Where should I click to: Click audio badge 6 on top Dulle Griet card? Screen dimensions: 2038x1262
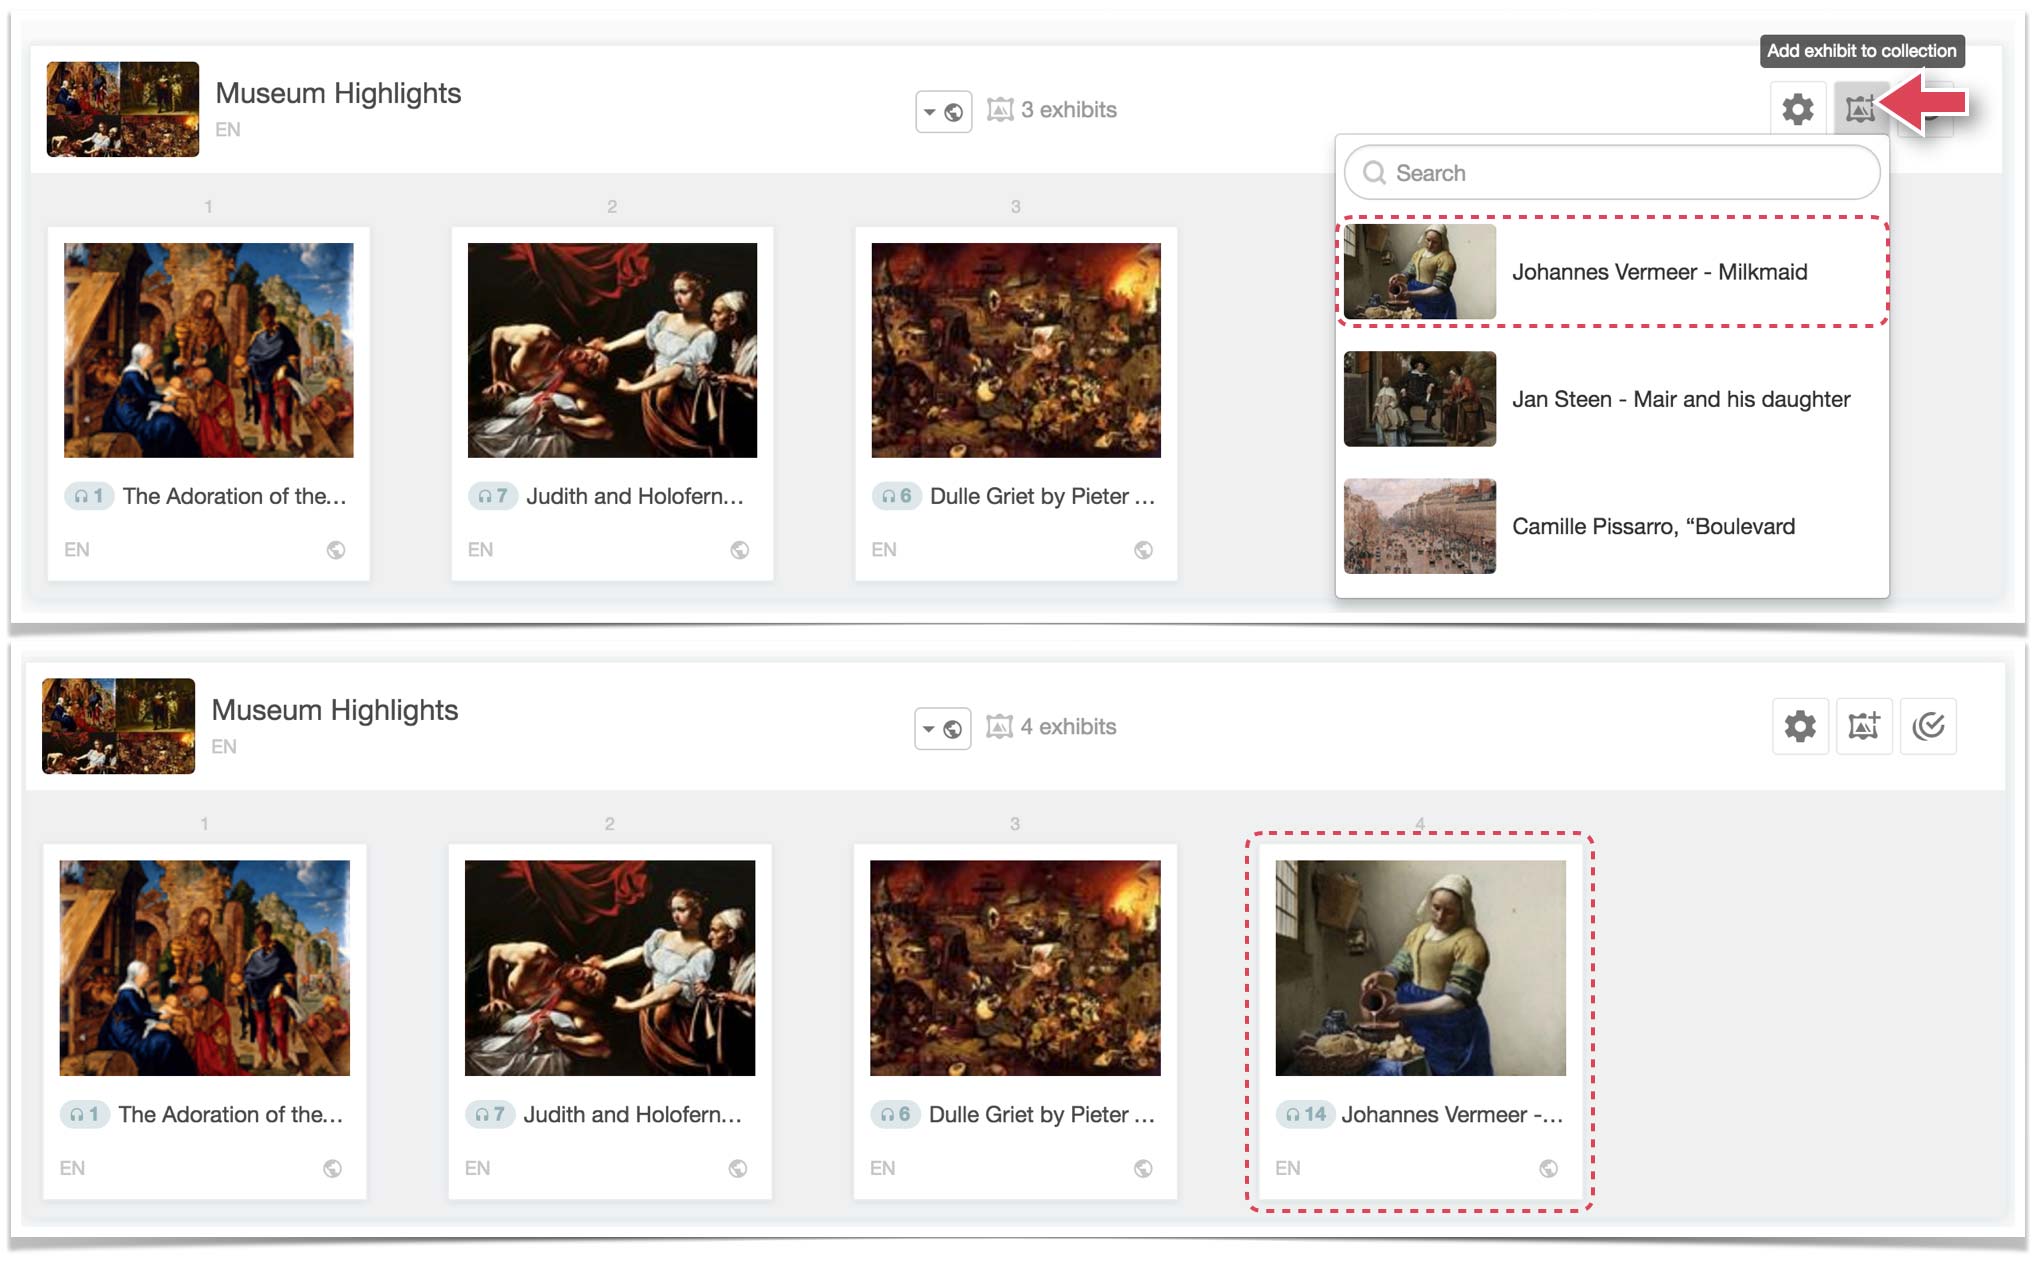click(x=896, y=496)
